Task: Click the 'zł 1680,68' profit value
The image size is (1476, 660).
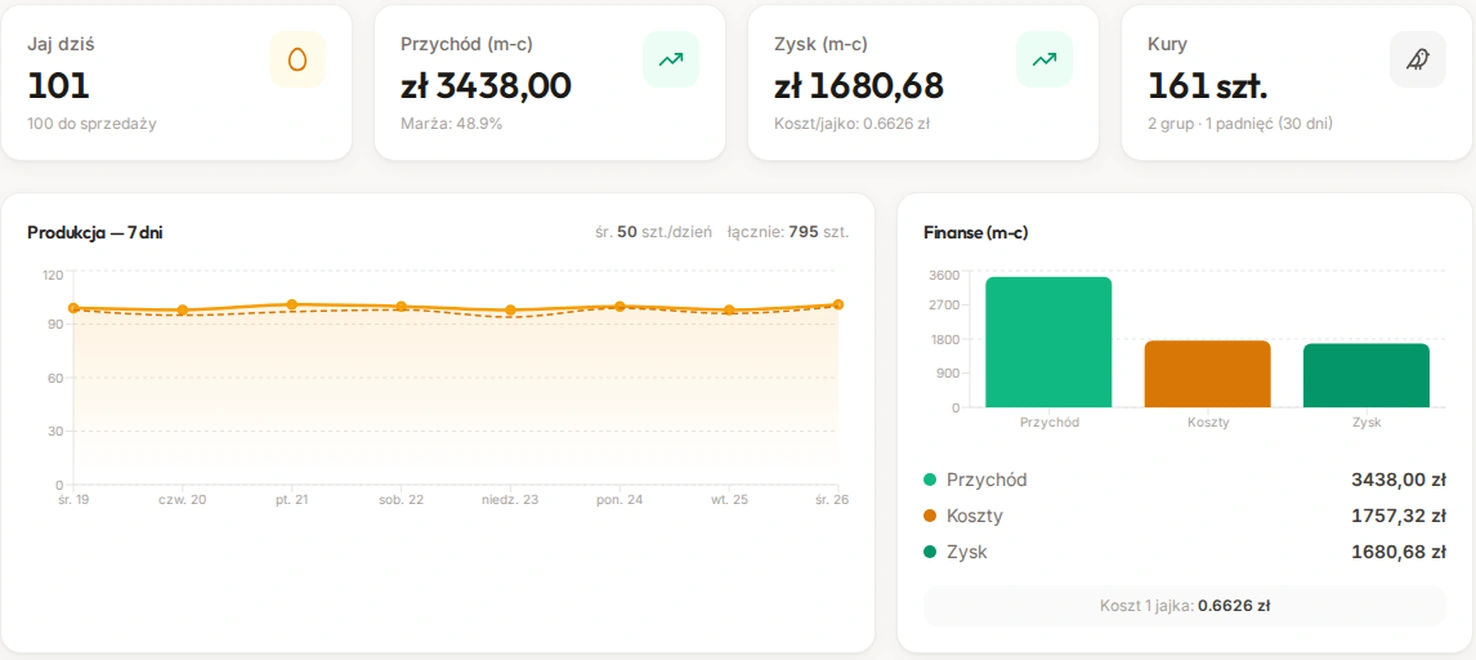Action: coord(859,86)
